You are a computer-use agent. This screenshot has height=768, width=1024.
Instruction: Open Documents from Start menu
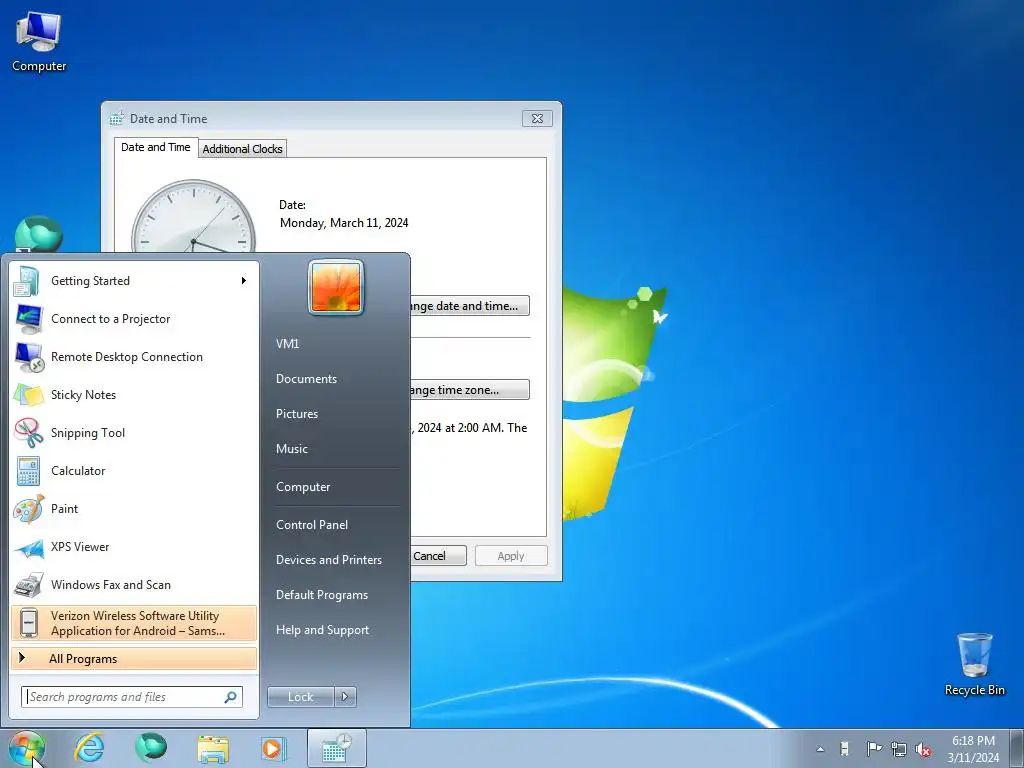(x=306, y=379)
